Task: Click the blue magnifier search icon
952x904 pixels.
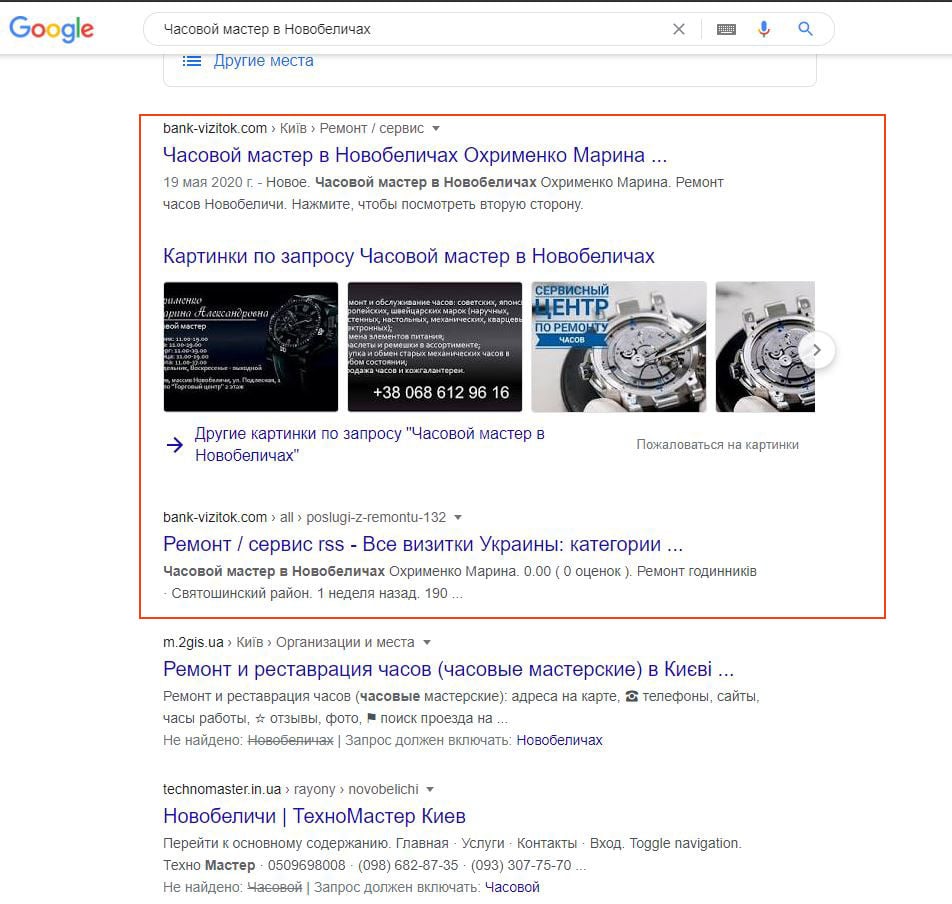Action: click(x=805, y=29)
